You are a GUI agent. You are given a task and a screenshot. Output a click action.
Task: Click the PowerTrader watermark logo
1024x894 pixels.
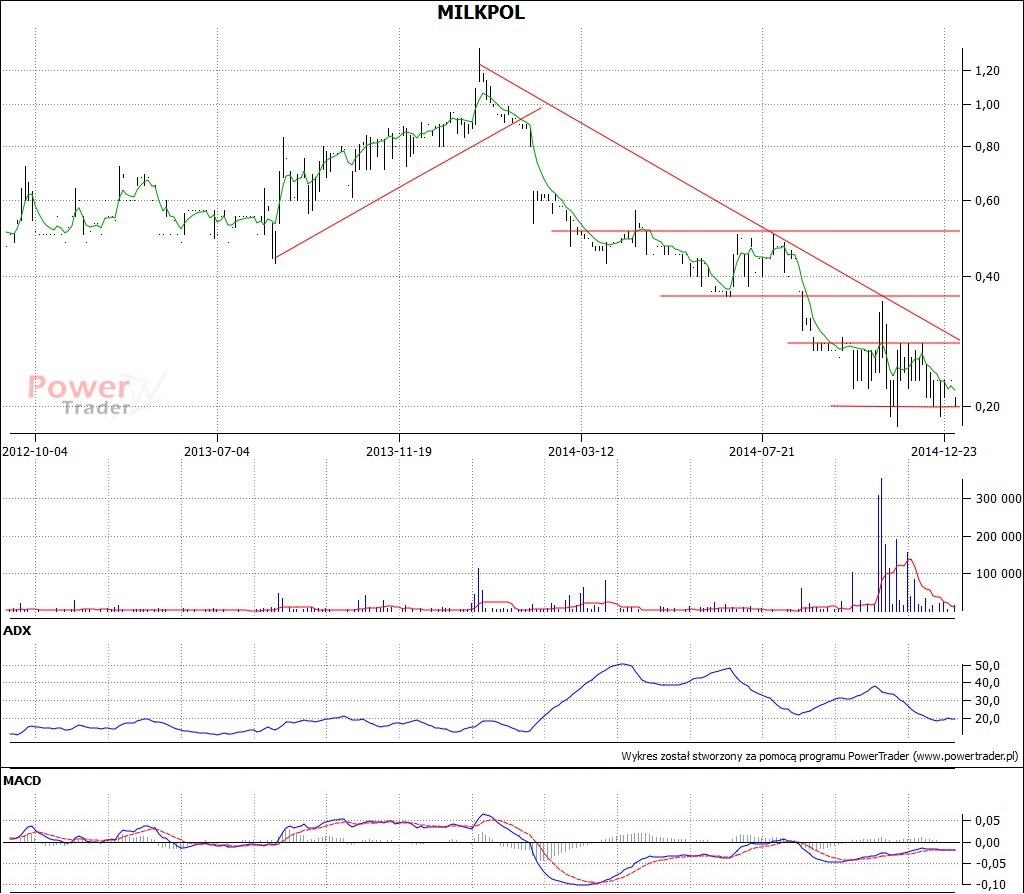(95, 394)
